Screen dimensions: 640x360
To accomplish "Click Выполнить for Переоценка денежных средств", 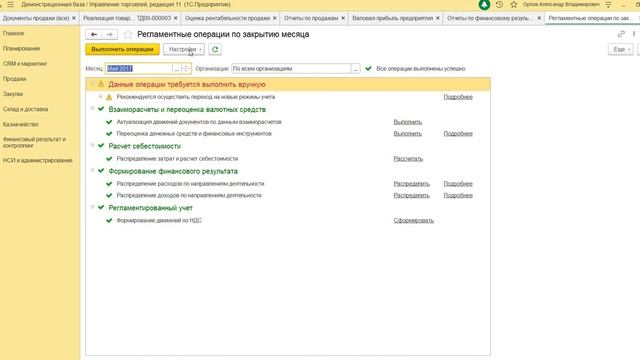I will point(407,134).
